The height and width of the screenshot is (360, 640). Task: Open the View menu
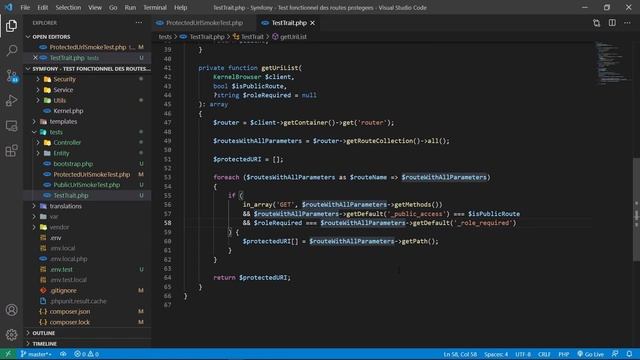click(x=95, y=7)
